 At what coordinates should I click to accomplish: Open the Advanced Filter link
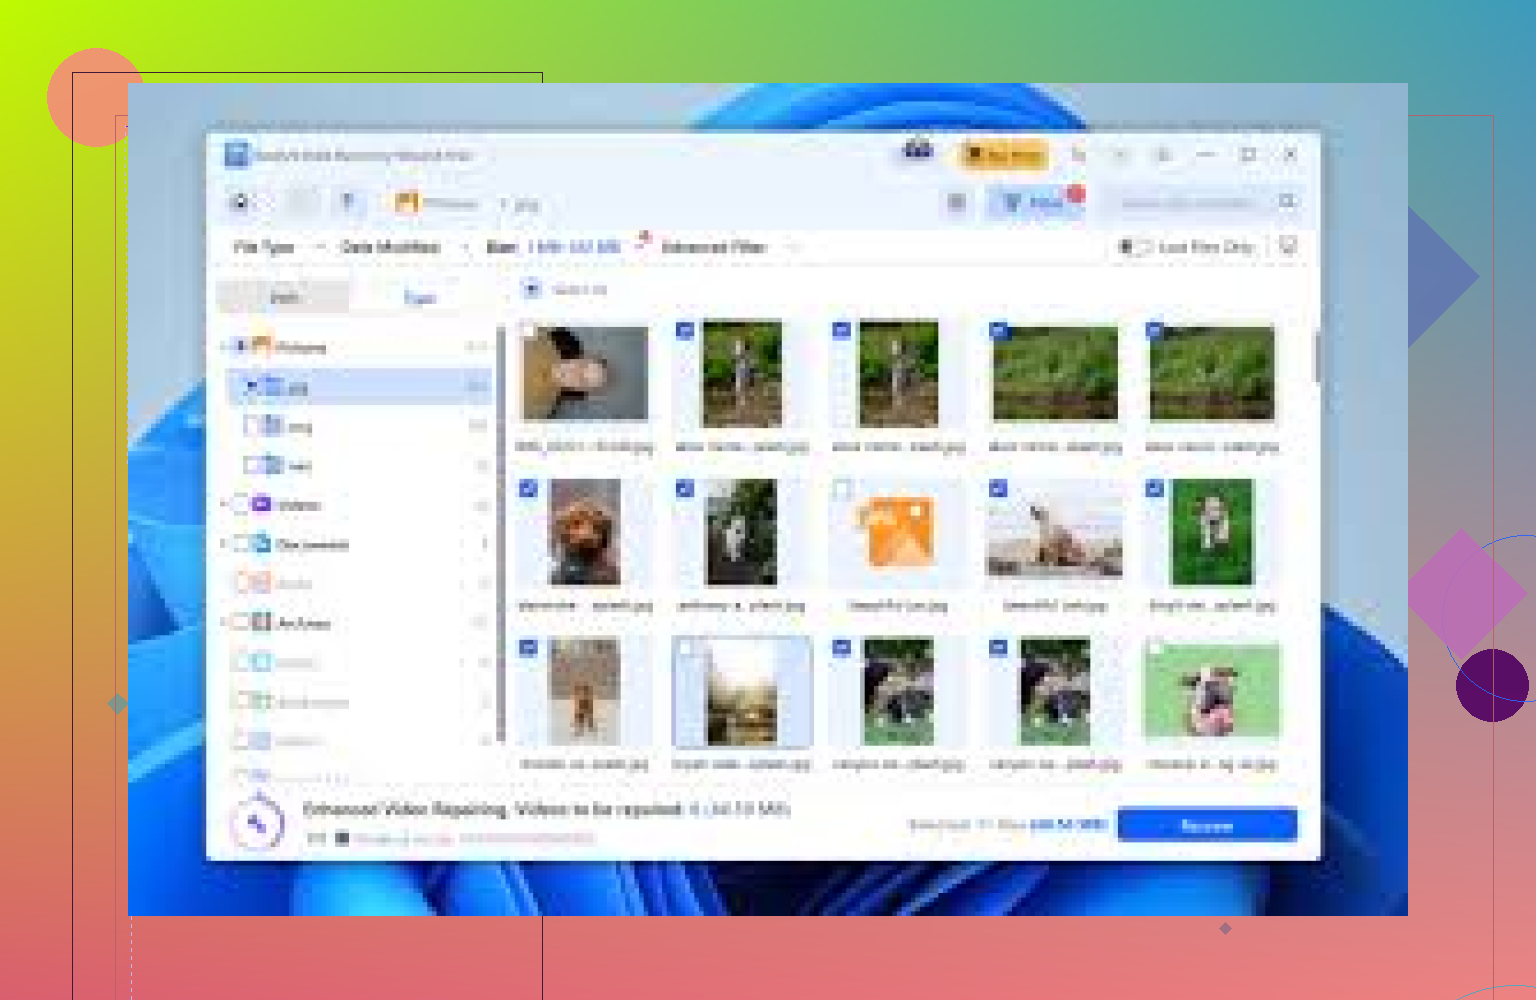[x=715, y=247]
